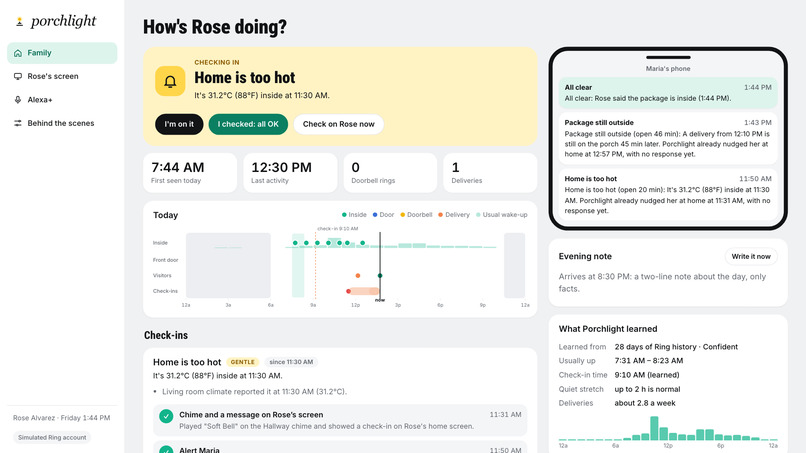Viewport: 806px width, 453px height.
Task: Click the red check-in dot on timeline
Action: coord(349,292)
